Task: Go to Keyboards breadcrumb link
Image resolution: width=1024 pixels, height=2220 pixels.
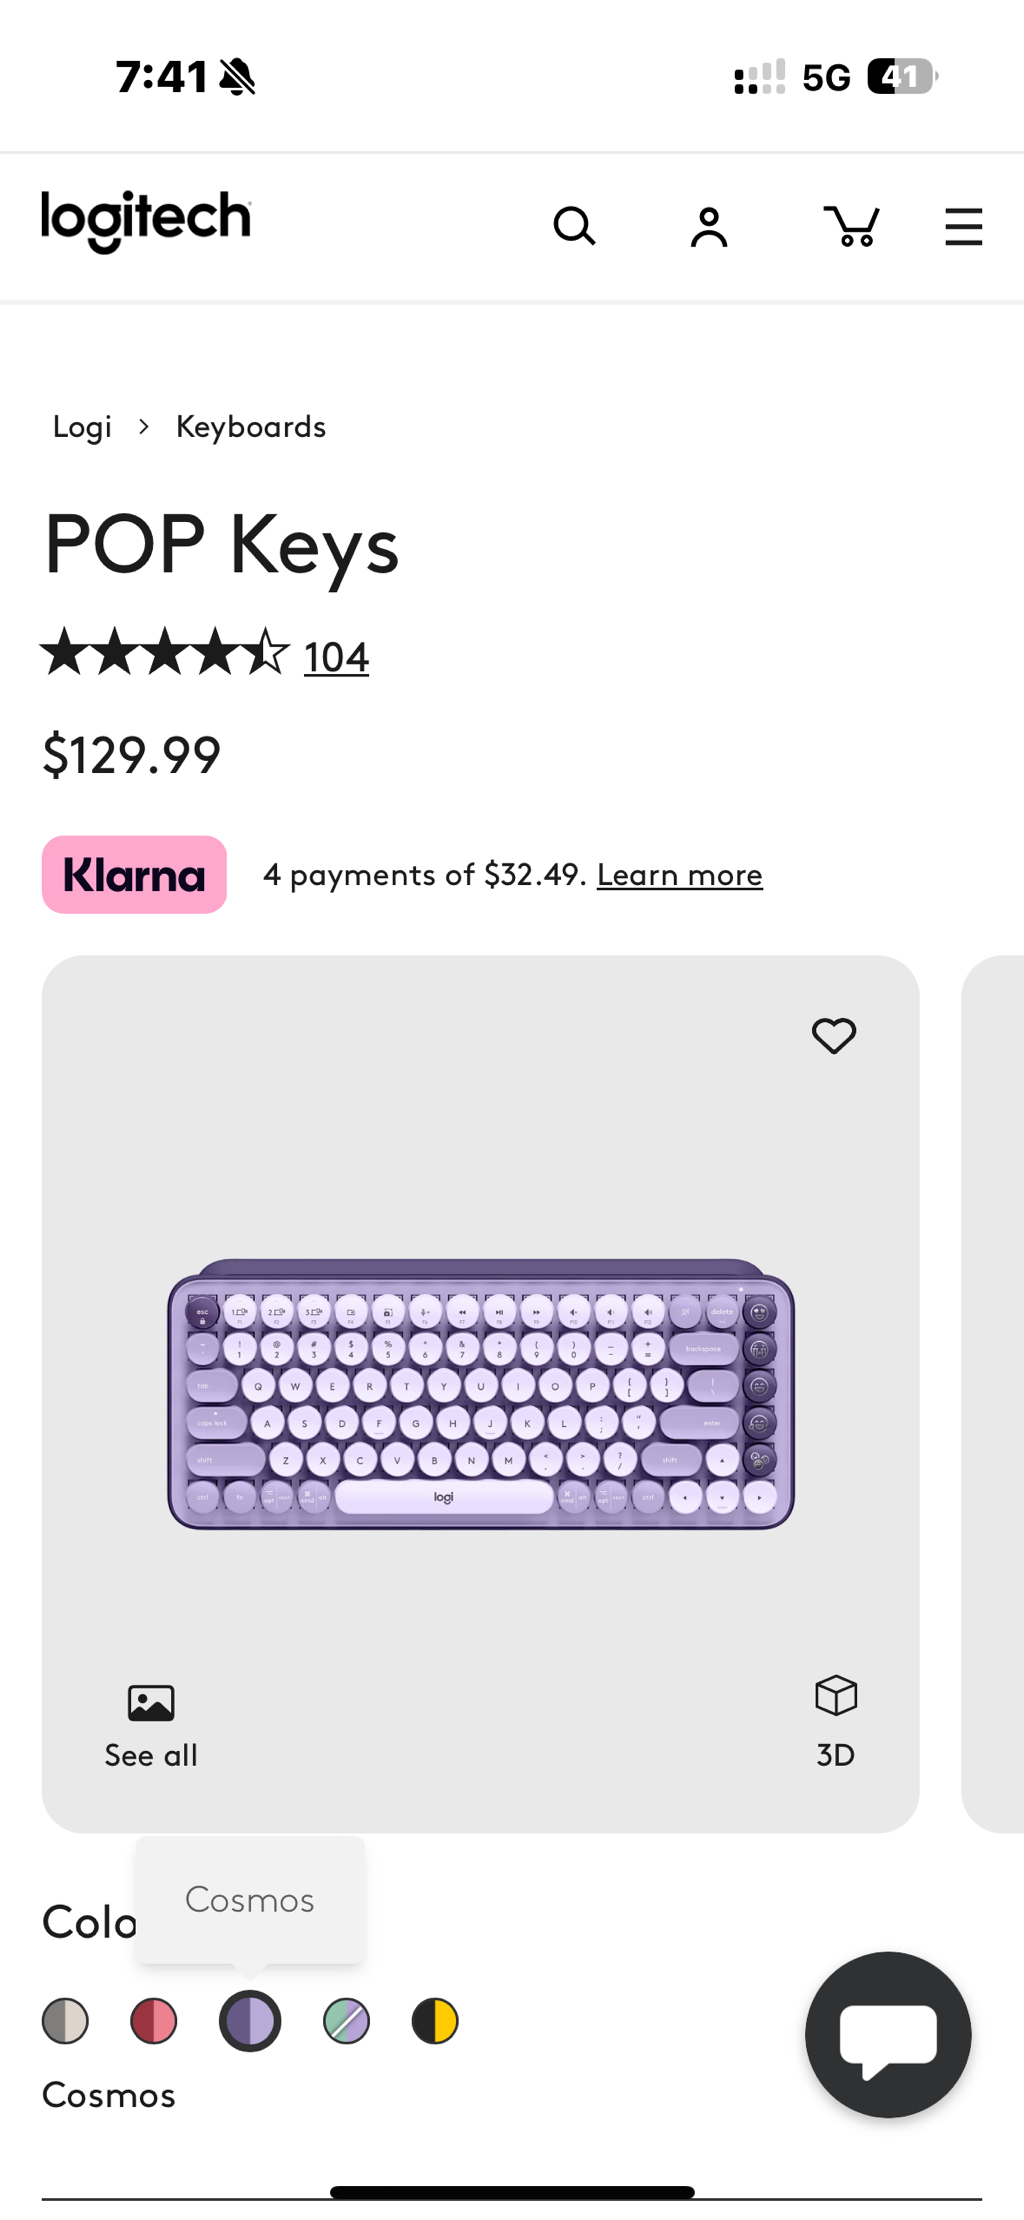Action: pyautogui.click(x=251, y=427)
